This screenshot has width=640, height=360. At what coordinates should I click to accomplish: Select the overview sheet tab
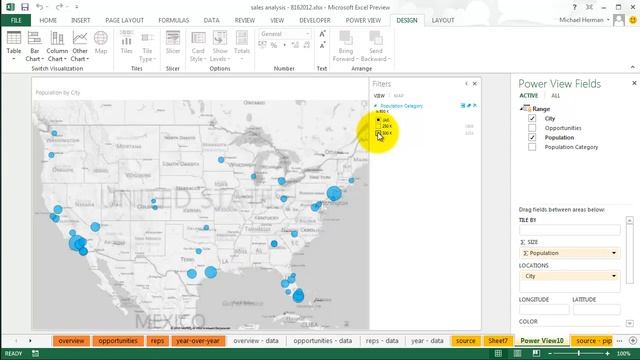pos(71,340)
